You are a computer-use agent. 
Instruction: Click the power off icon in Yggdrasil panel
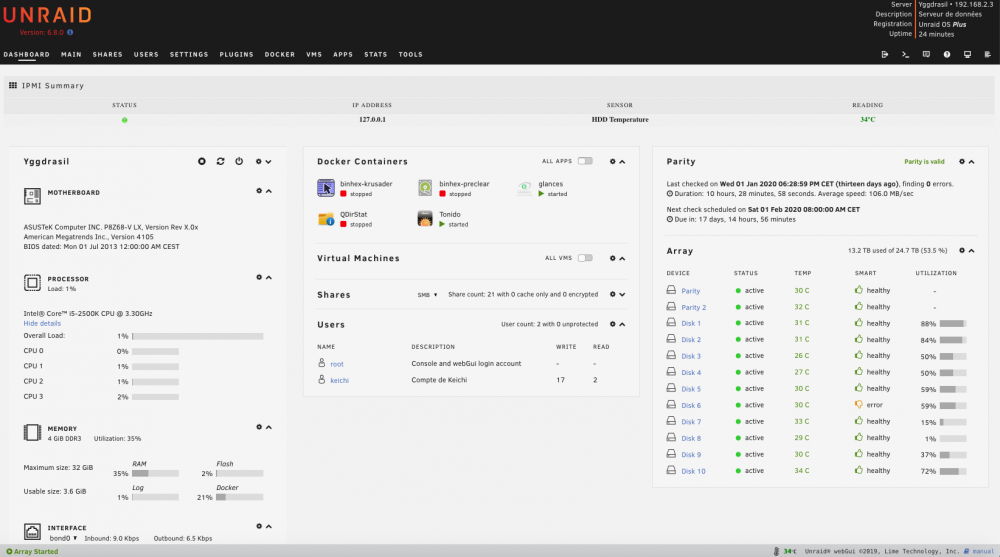[239, 161]
